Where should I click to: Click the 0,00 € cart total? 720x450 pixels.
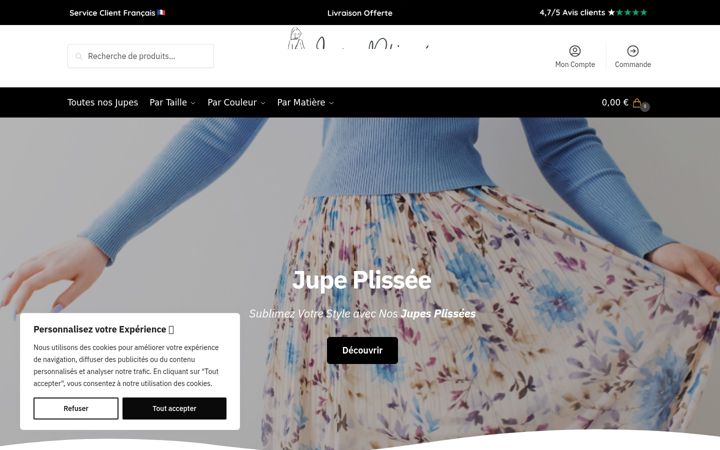coord(615,102)
